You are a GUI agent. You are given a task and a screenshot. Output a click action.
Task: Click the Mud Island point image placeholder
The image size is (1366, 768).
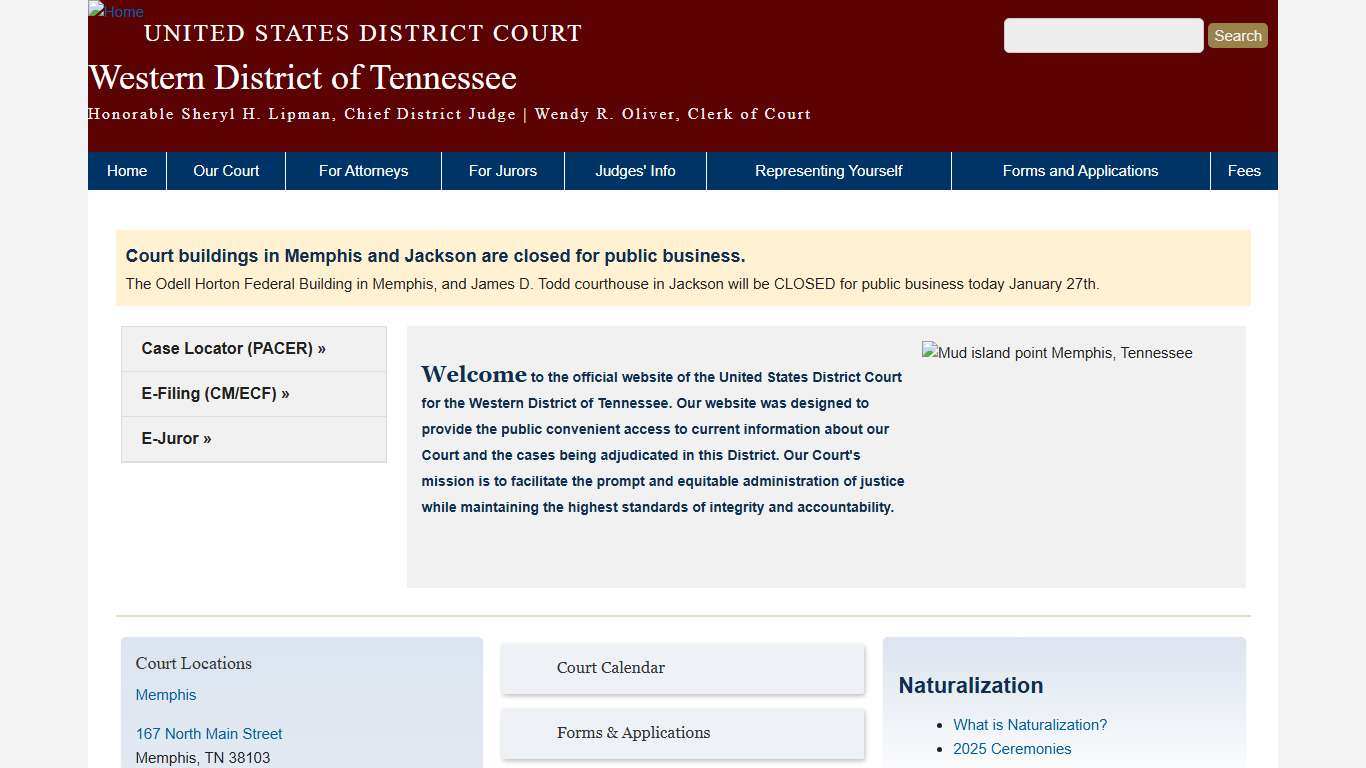[x=1056, y=352]
